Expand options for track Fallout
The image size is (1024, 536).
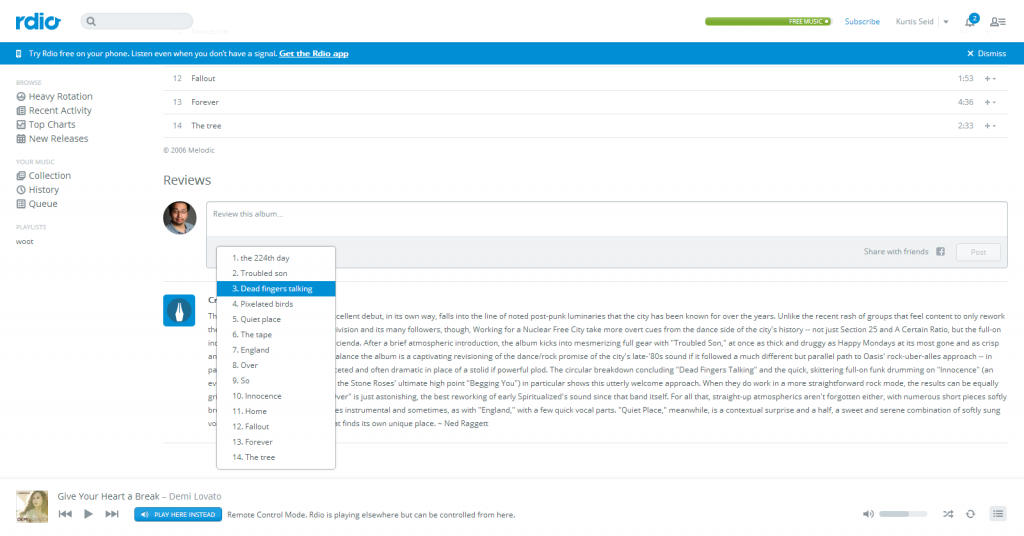(x=990, y=78)
